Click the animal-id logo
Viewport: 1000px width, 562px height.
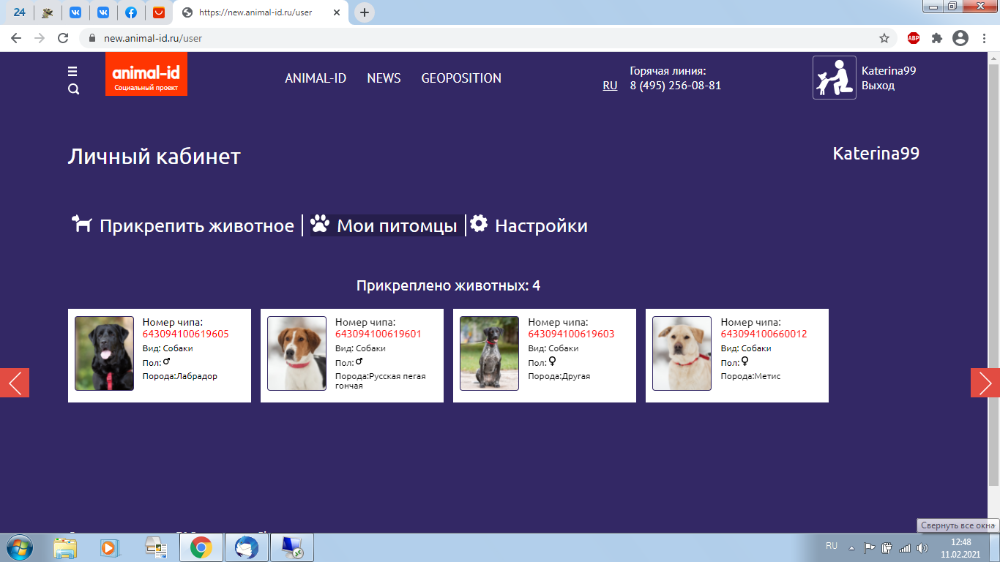tap(146, 76)
